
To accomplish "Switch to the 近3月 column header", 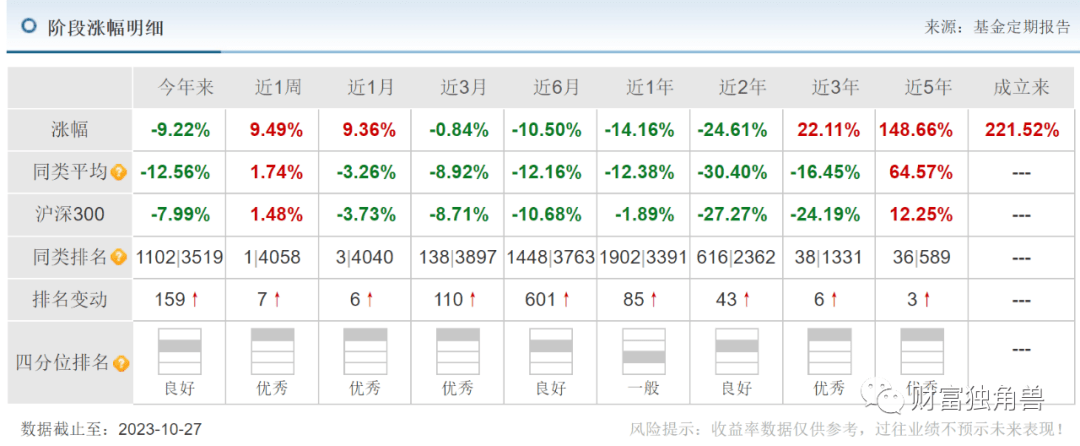I will (462, 88).
